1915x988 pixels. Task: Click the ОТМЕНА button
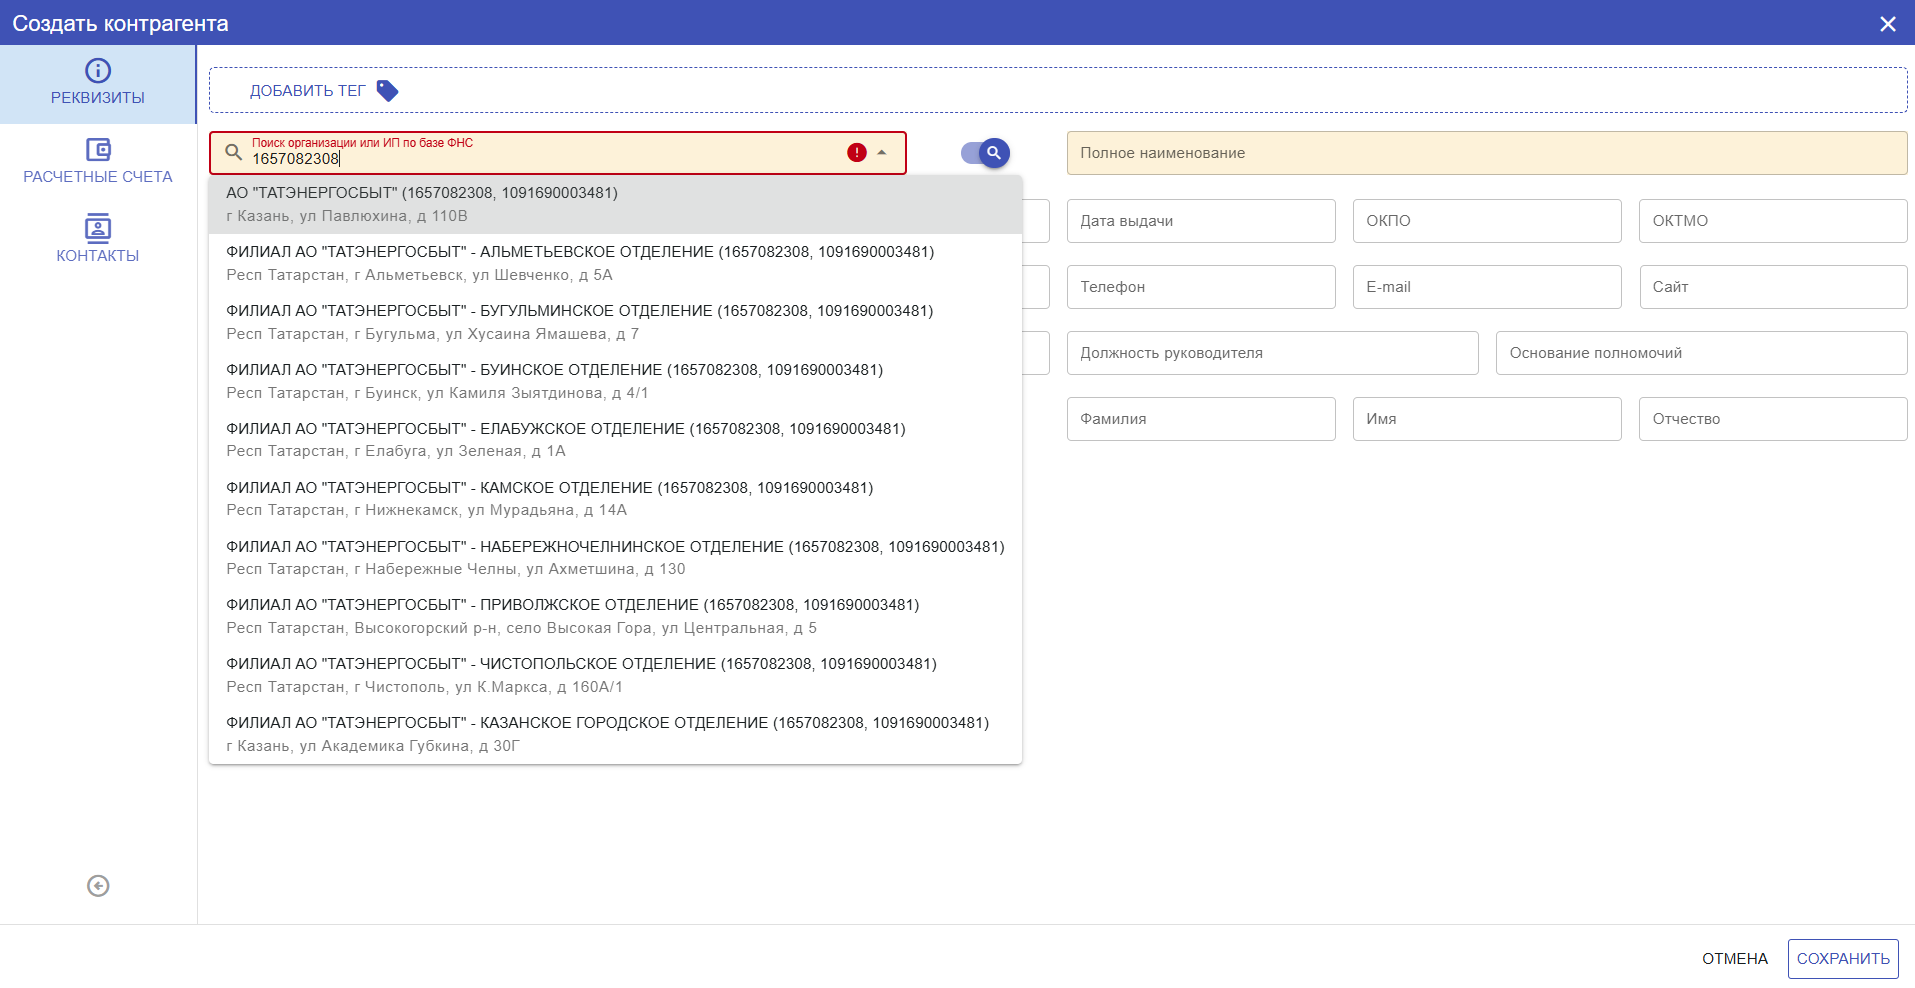coord(1735,959)
